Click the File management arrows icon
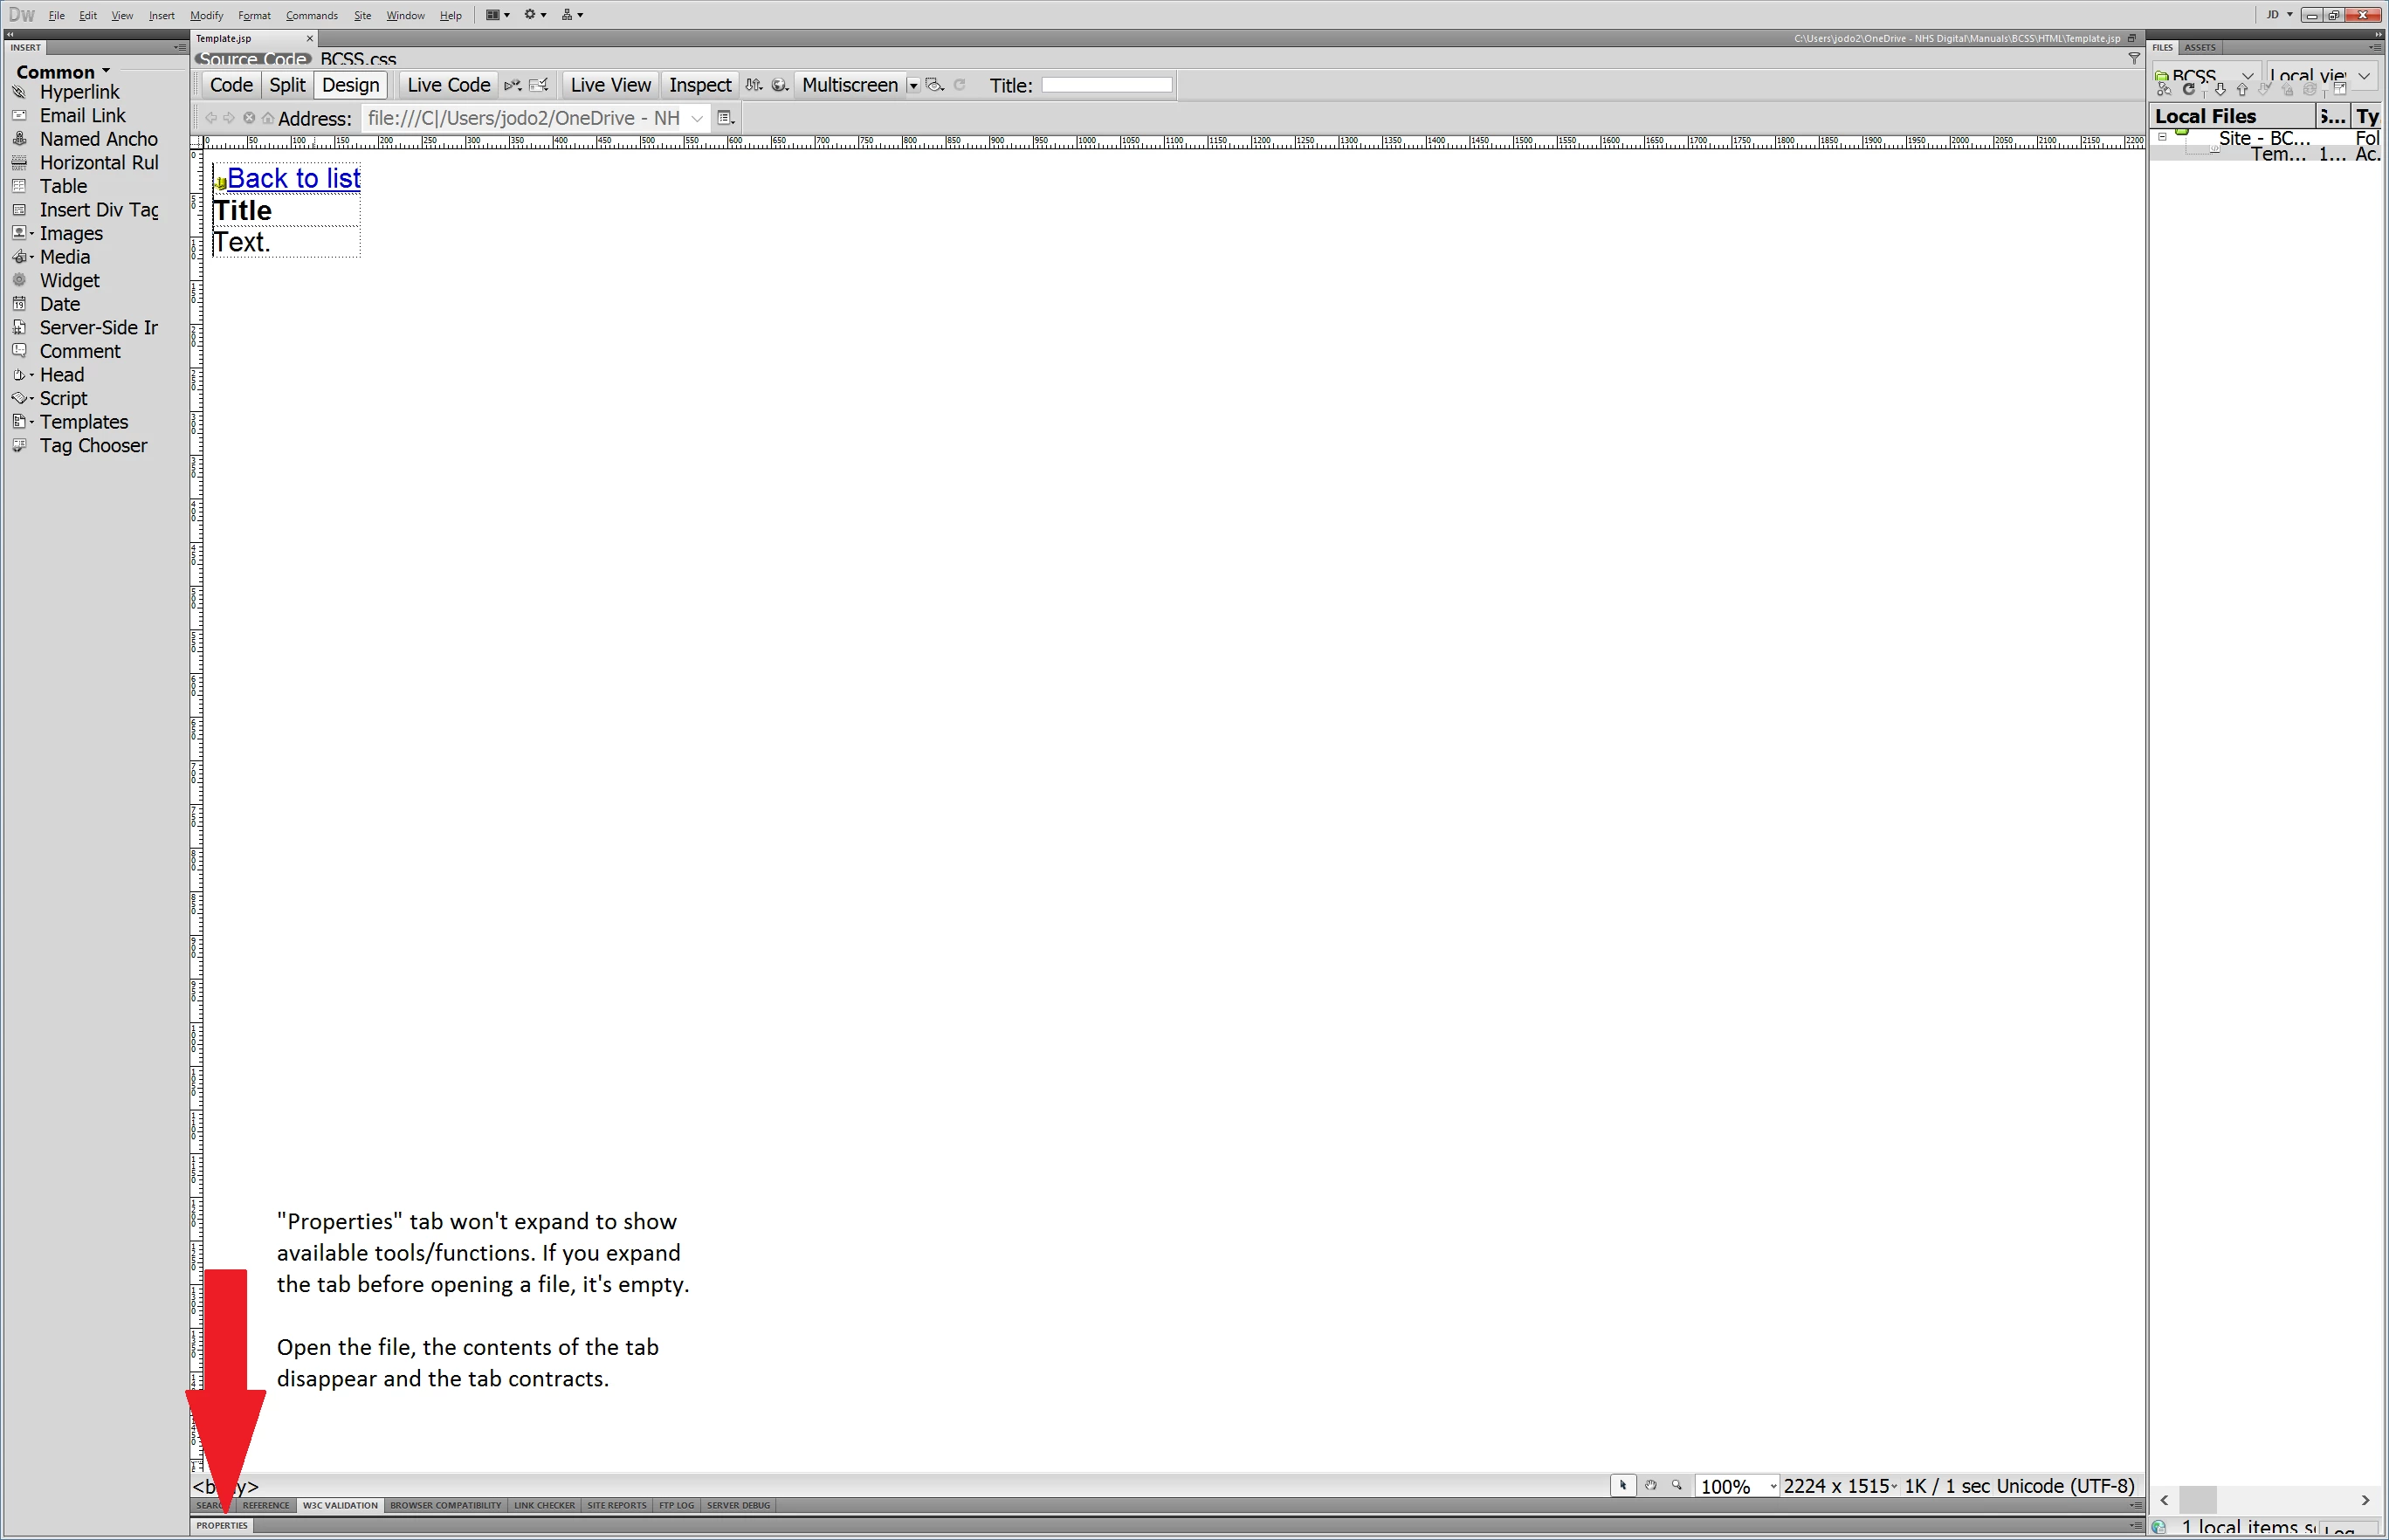This screenshot has width=2389, height=1540. pos(754,85)
